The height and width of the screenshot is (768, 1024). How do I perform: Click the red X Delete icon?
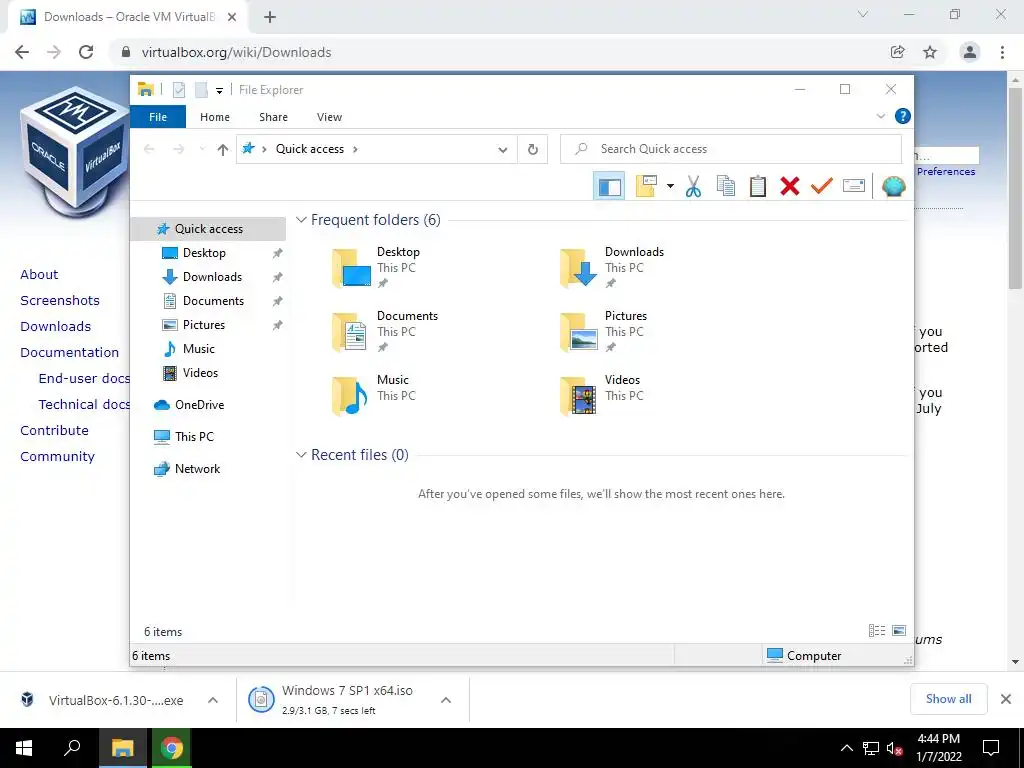coord(790,186)
